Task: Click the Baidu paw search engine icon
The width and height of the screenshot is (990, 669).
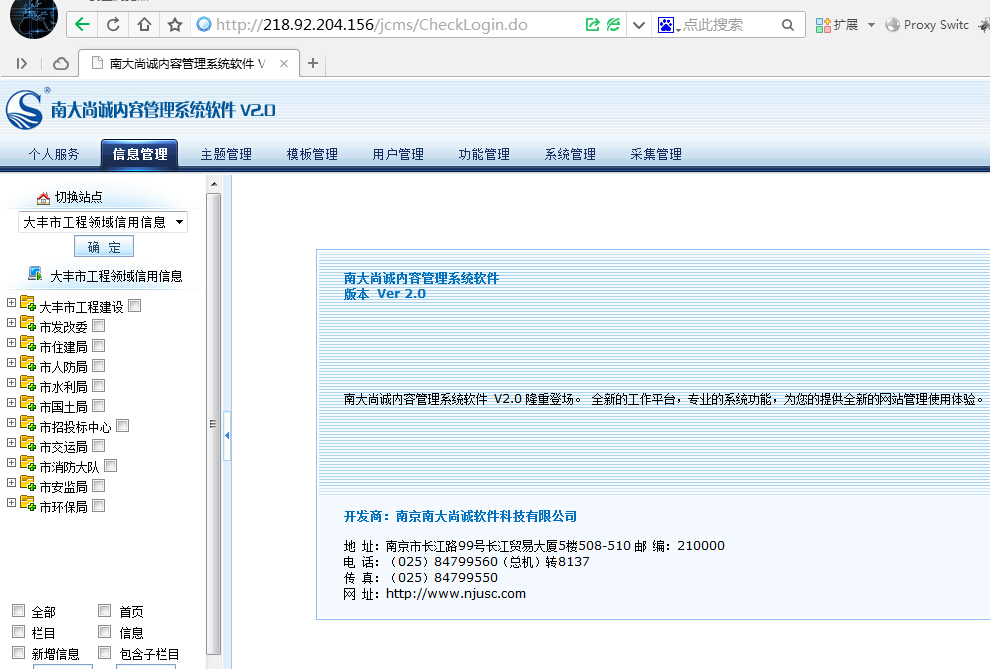Action: [x=666, y=25]
